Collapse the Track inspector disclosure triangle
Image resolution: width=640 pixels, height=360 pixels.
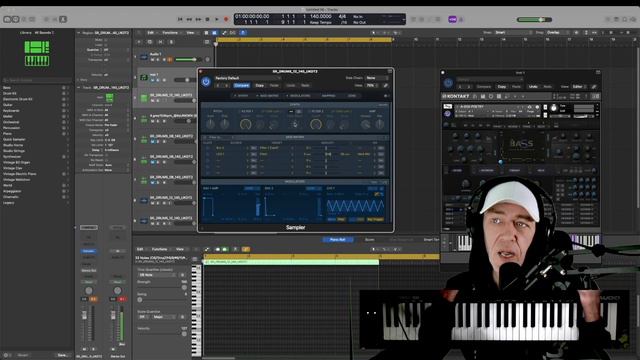79,87
